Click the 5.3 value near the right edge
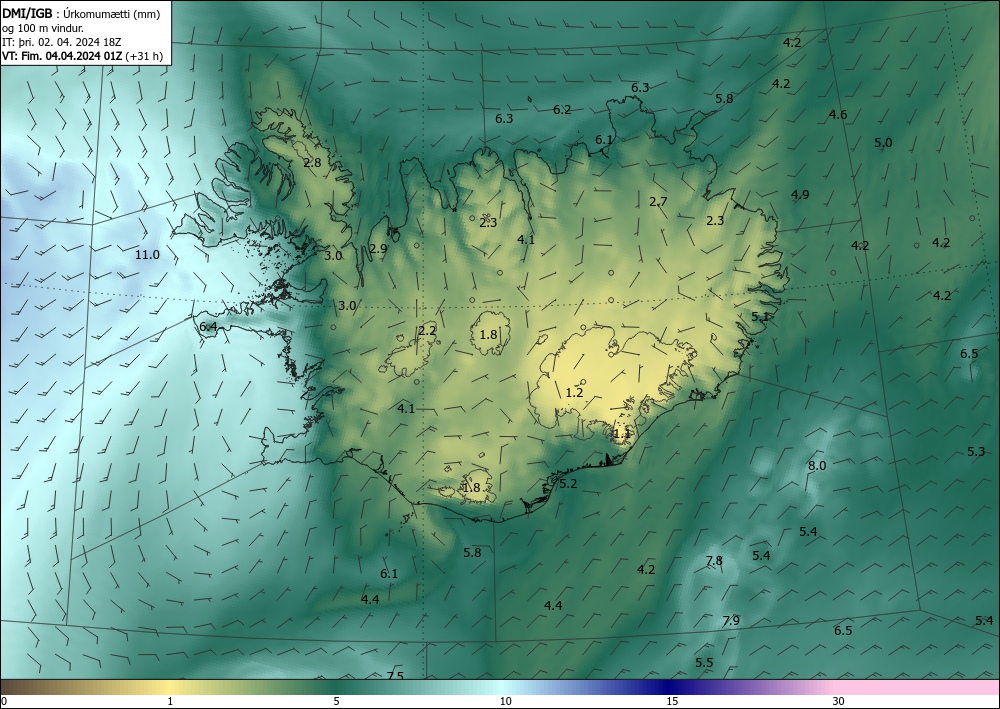Viewport: 1000px width, 709px height. pyautogui.click(x=976, y=451)
